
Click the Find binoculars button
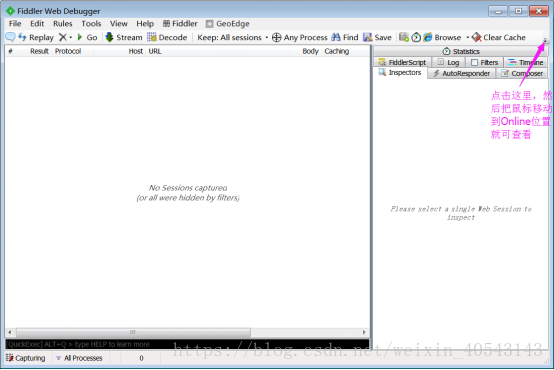click(x=344, y=37)
